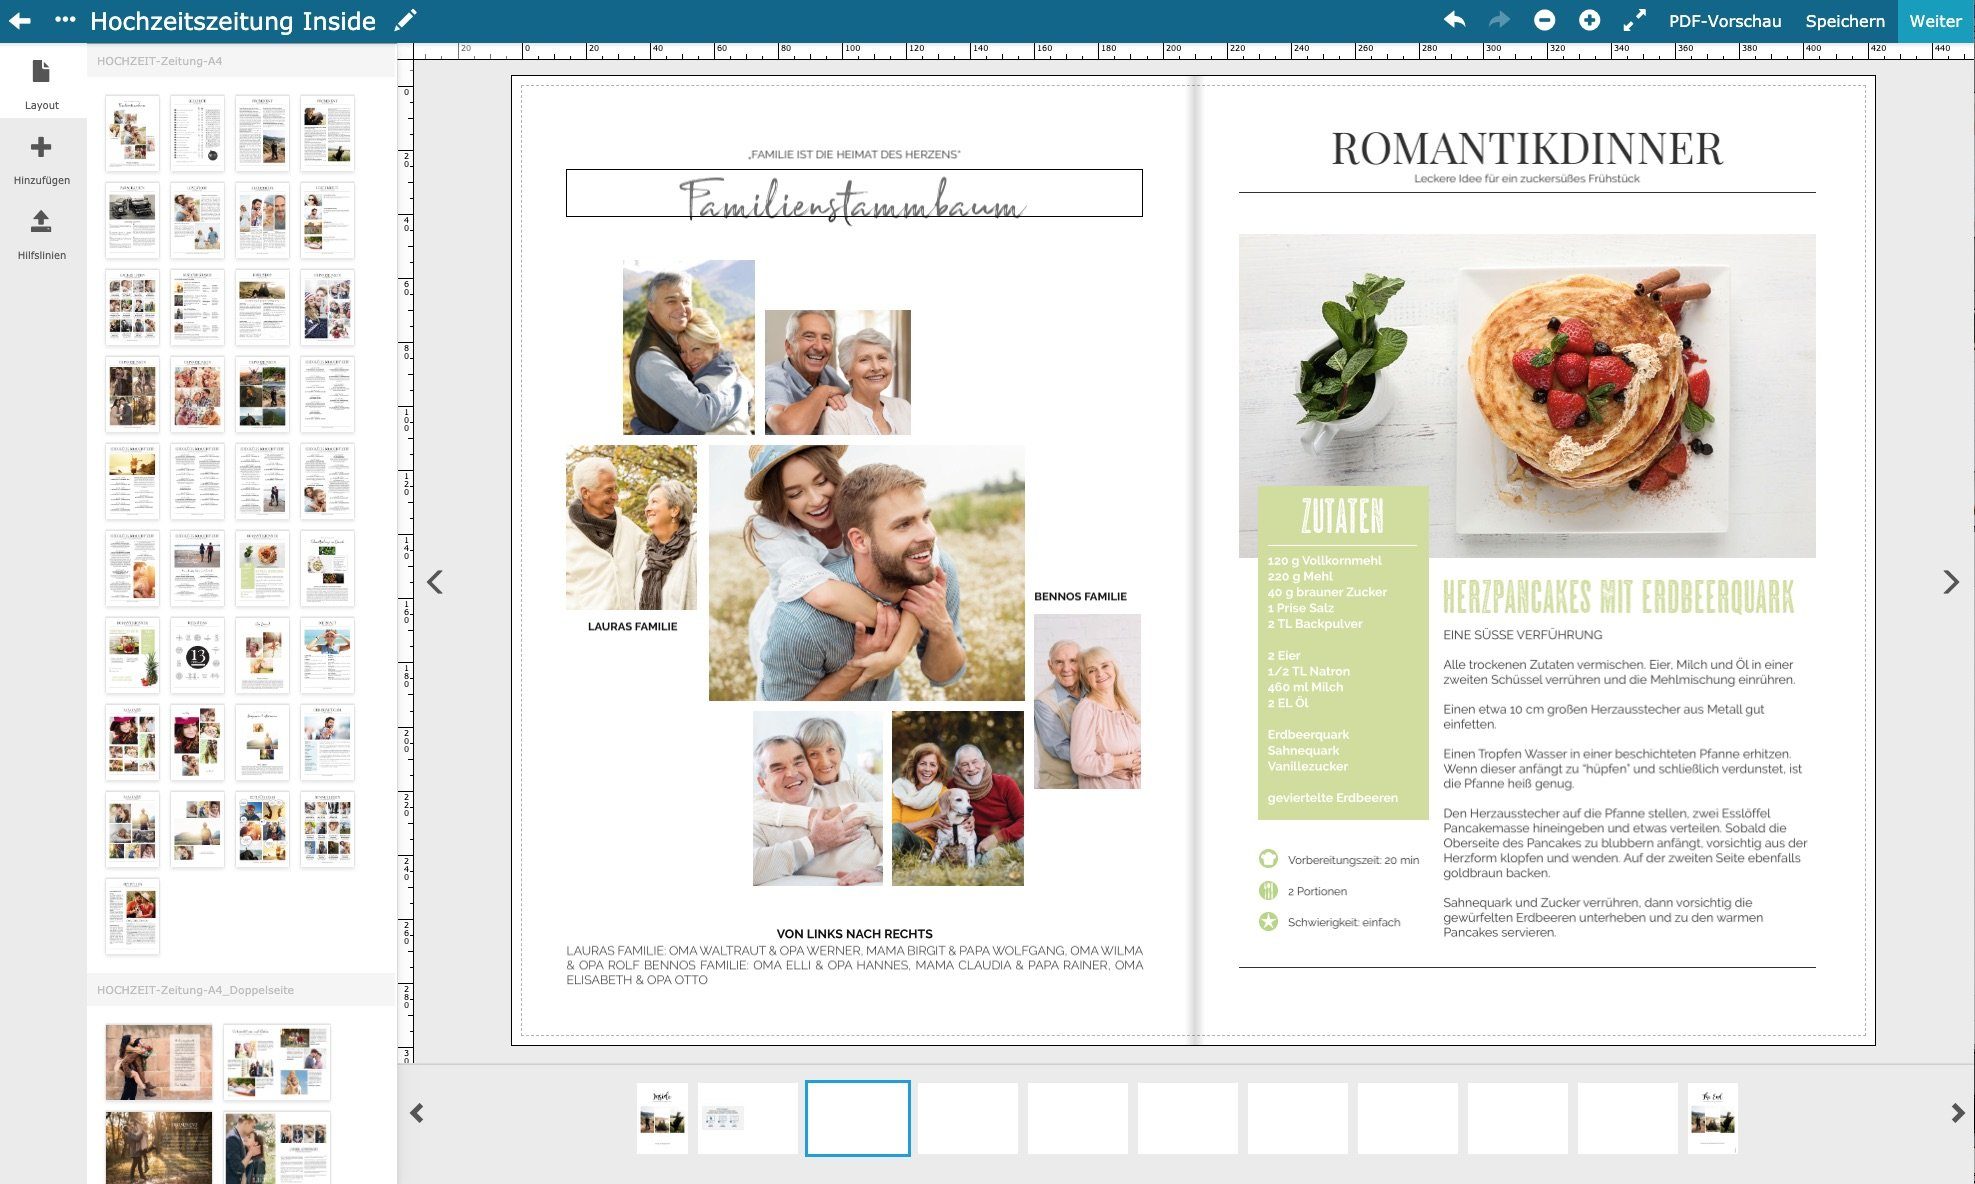Zoom out with the minus icon
The height and width of the screenshot is (1184, 1975).
(x=1544, y=20)
